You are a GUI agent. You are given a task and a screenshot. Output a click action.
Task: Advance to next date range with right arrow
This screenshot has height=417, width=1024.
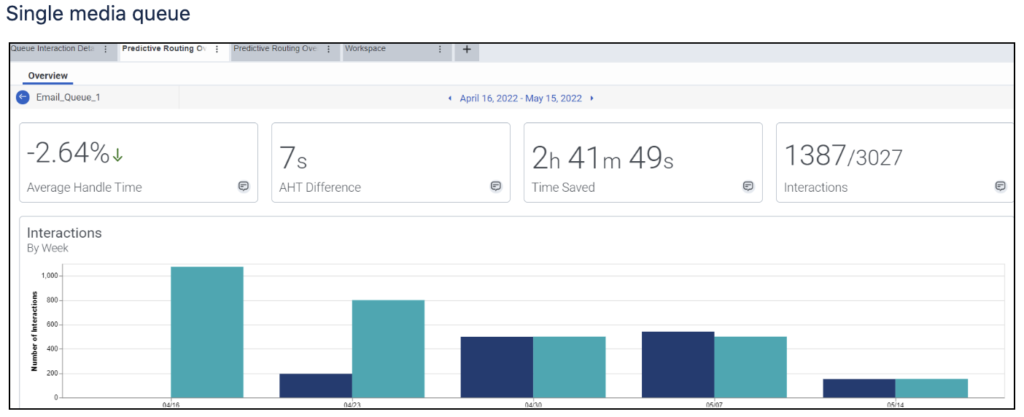(x=592, y=98)
